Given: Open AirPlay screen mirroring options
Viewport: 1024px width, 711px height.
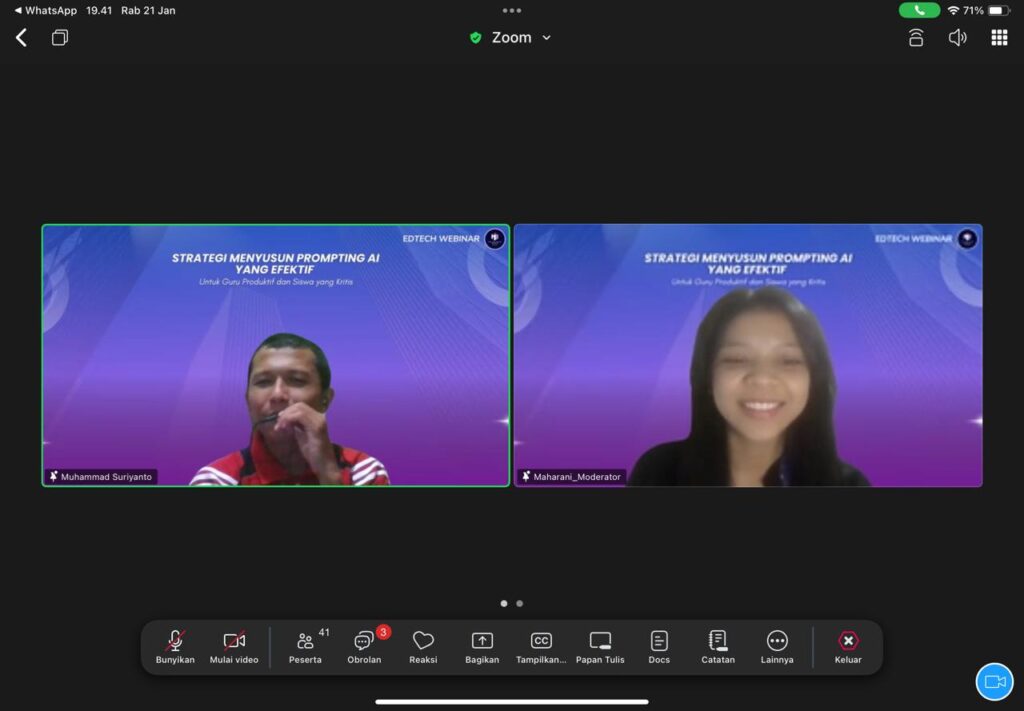Looking at the screenshot, I should click(915, 37).
